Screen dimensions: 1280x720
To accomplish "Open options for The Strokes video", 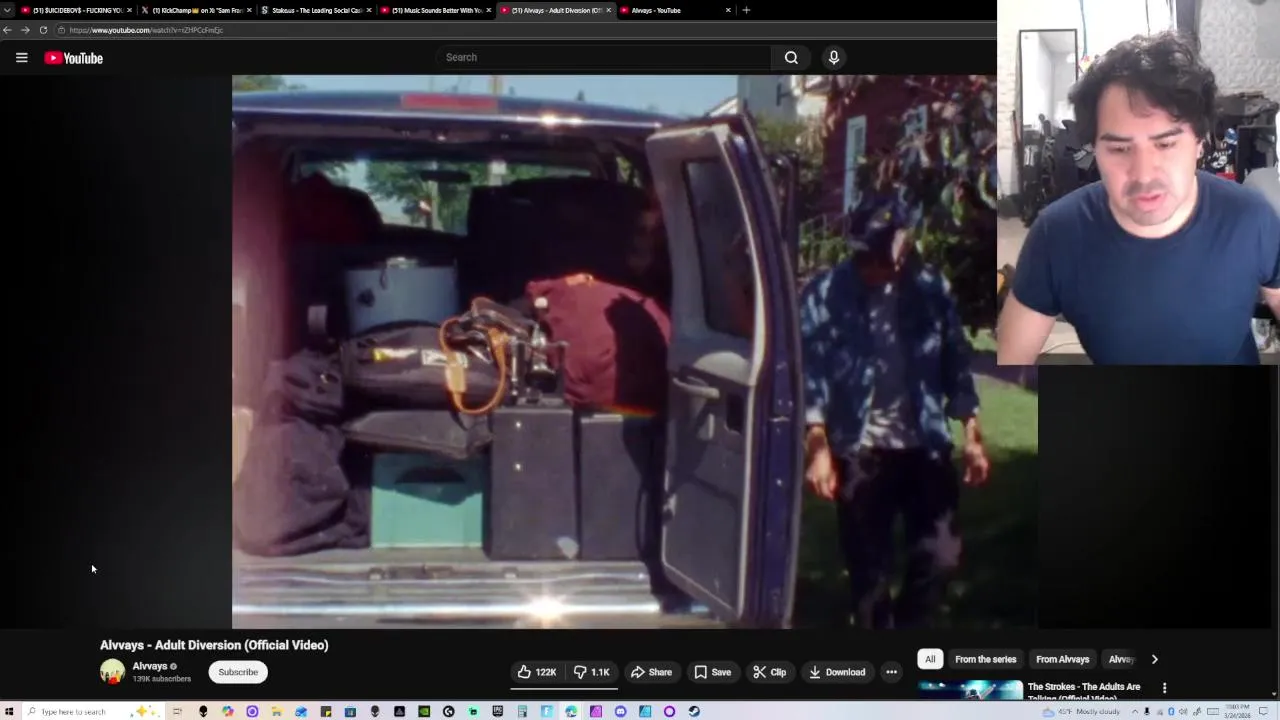I will pos(1164,688).
